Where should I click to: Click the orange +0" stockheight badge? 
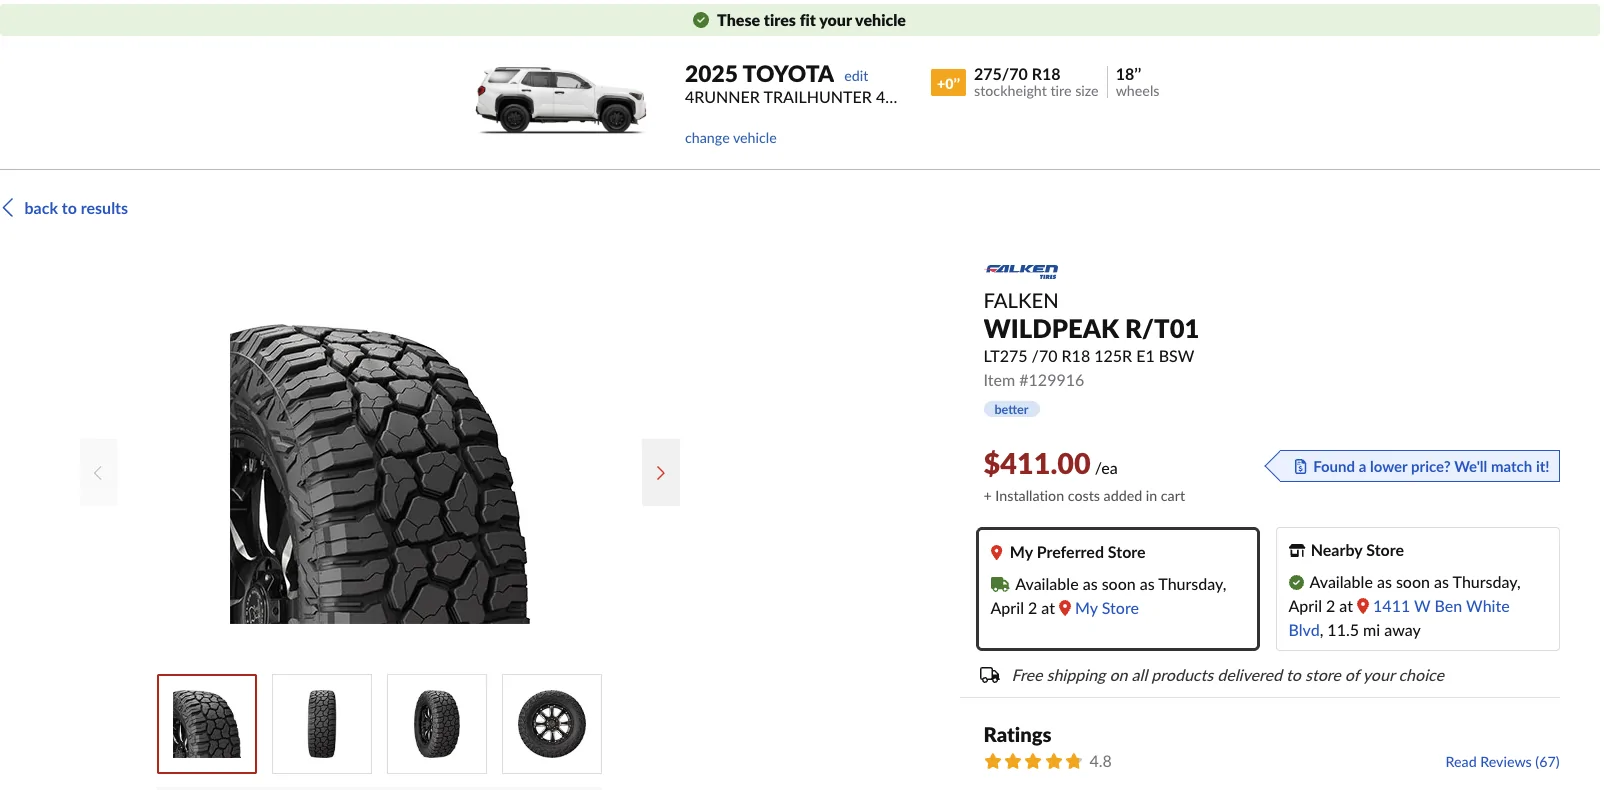pos(948,82)
